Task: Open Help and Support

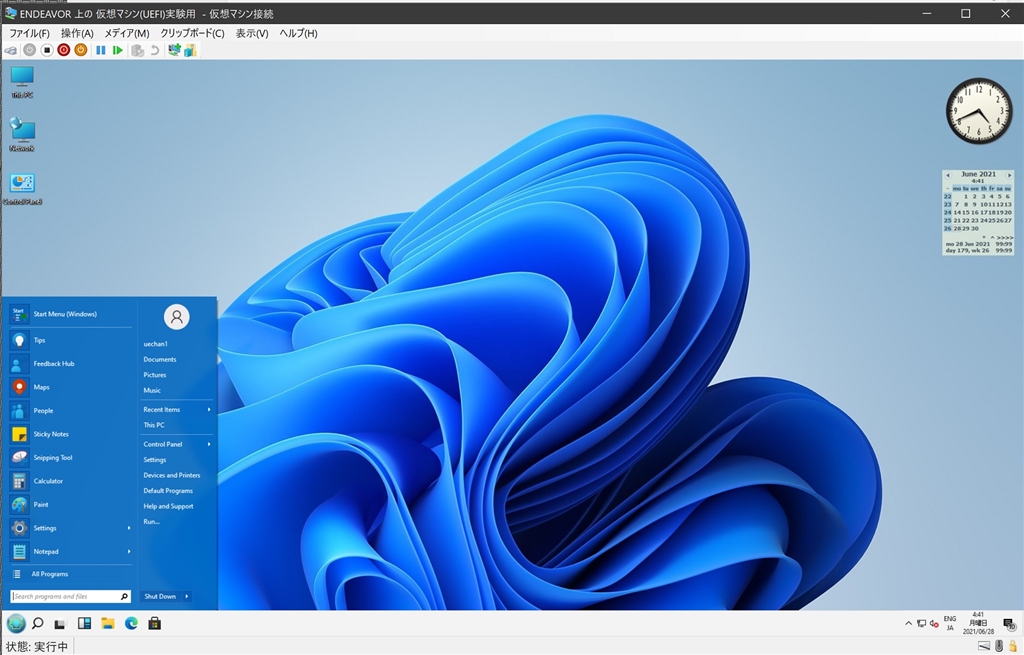Action: pos(168,507)
